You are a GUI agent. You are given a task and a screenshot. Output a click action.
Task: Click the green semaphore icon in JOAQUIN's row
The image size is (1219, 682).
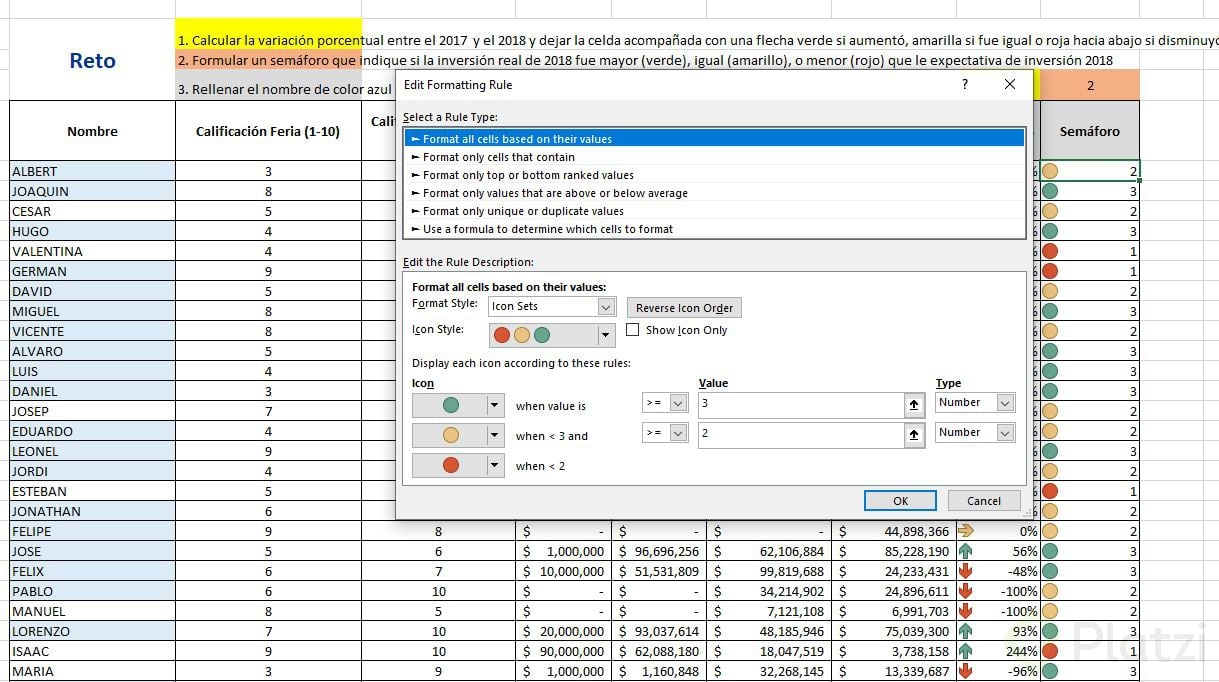coord(1050,191)
